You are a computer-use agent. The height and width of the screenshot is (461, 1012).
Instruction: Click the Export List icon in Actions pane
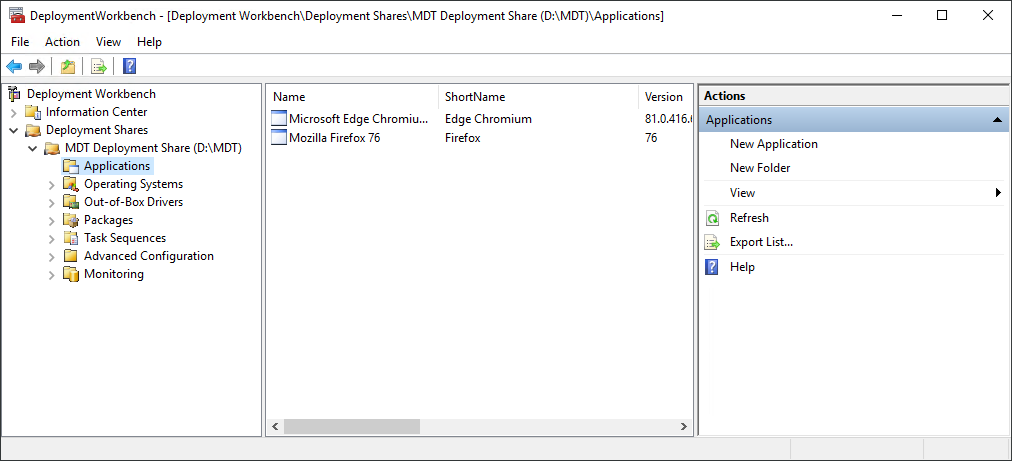pos(712,243)
